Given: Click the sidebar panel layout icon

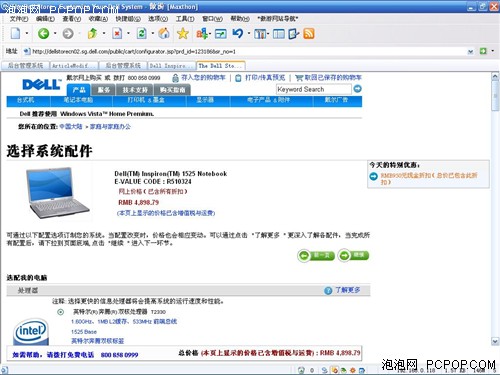Looking at the screenshot, I should click(279, 34).
